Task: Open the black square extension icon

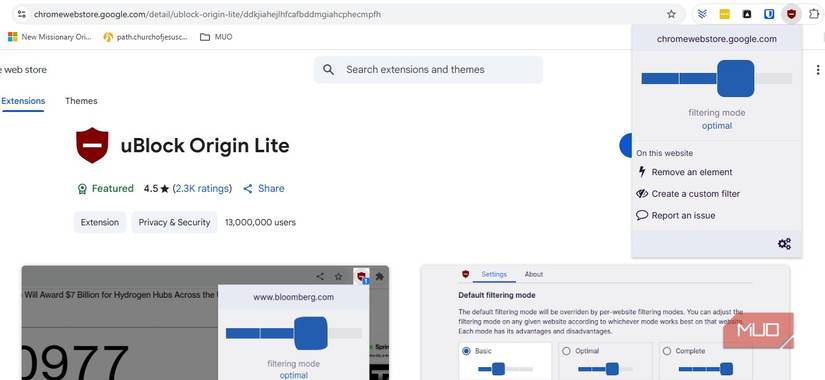Action: tap(747, 14)
